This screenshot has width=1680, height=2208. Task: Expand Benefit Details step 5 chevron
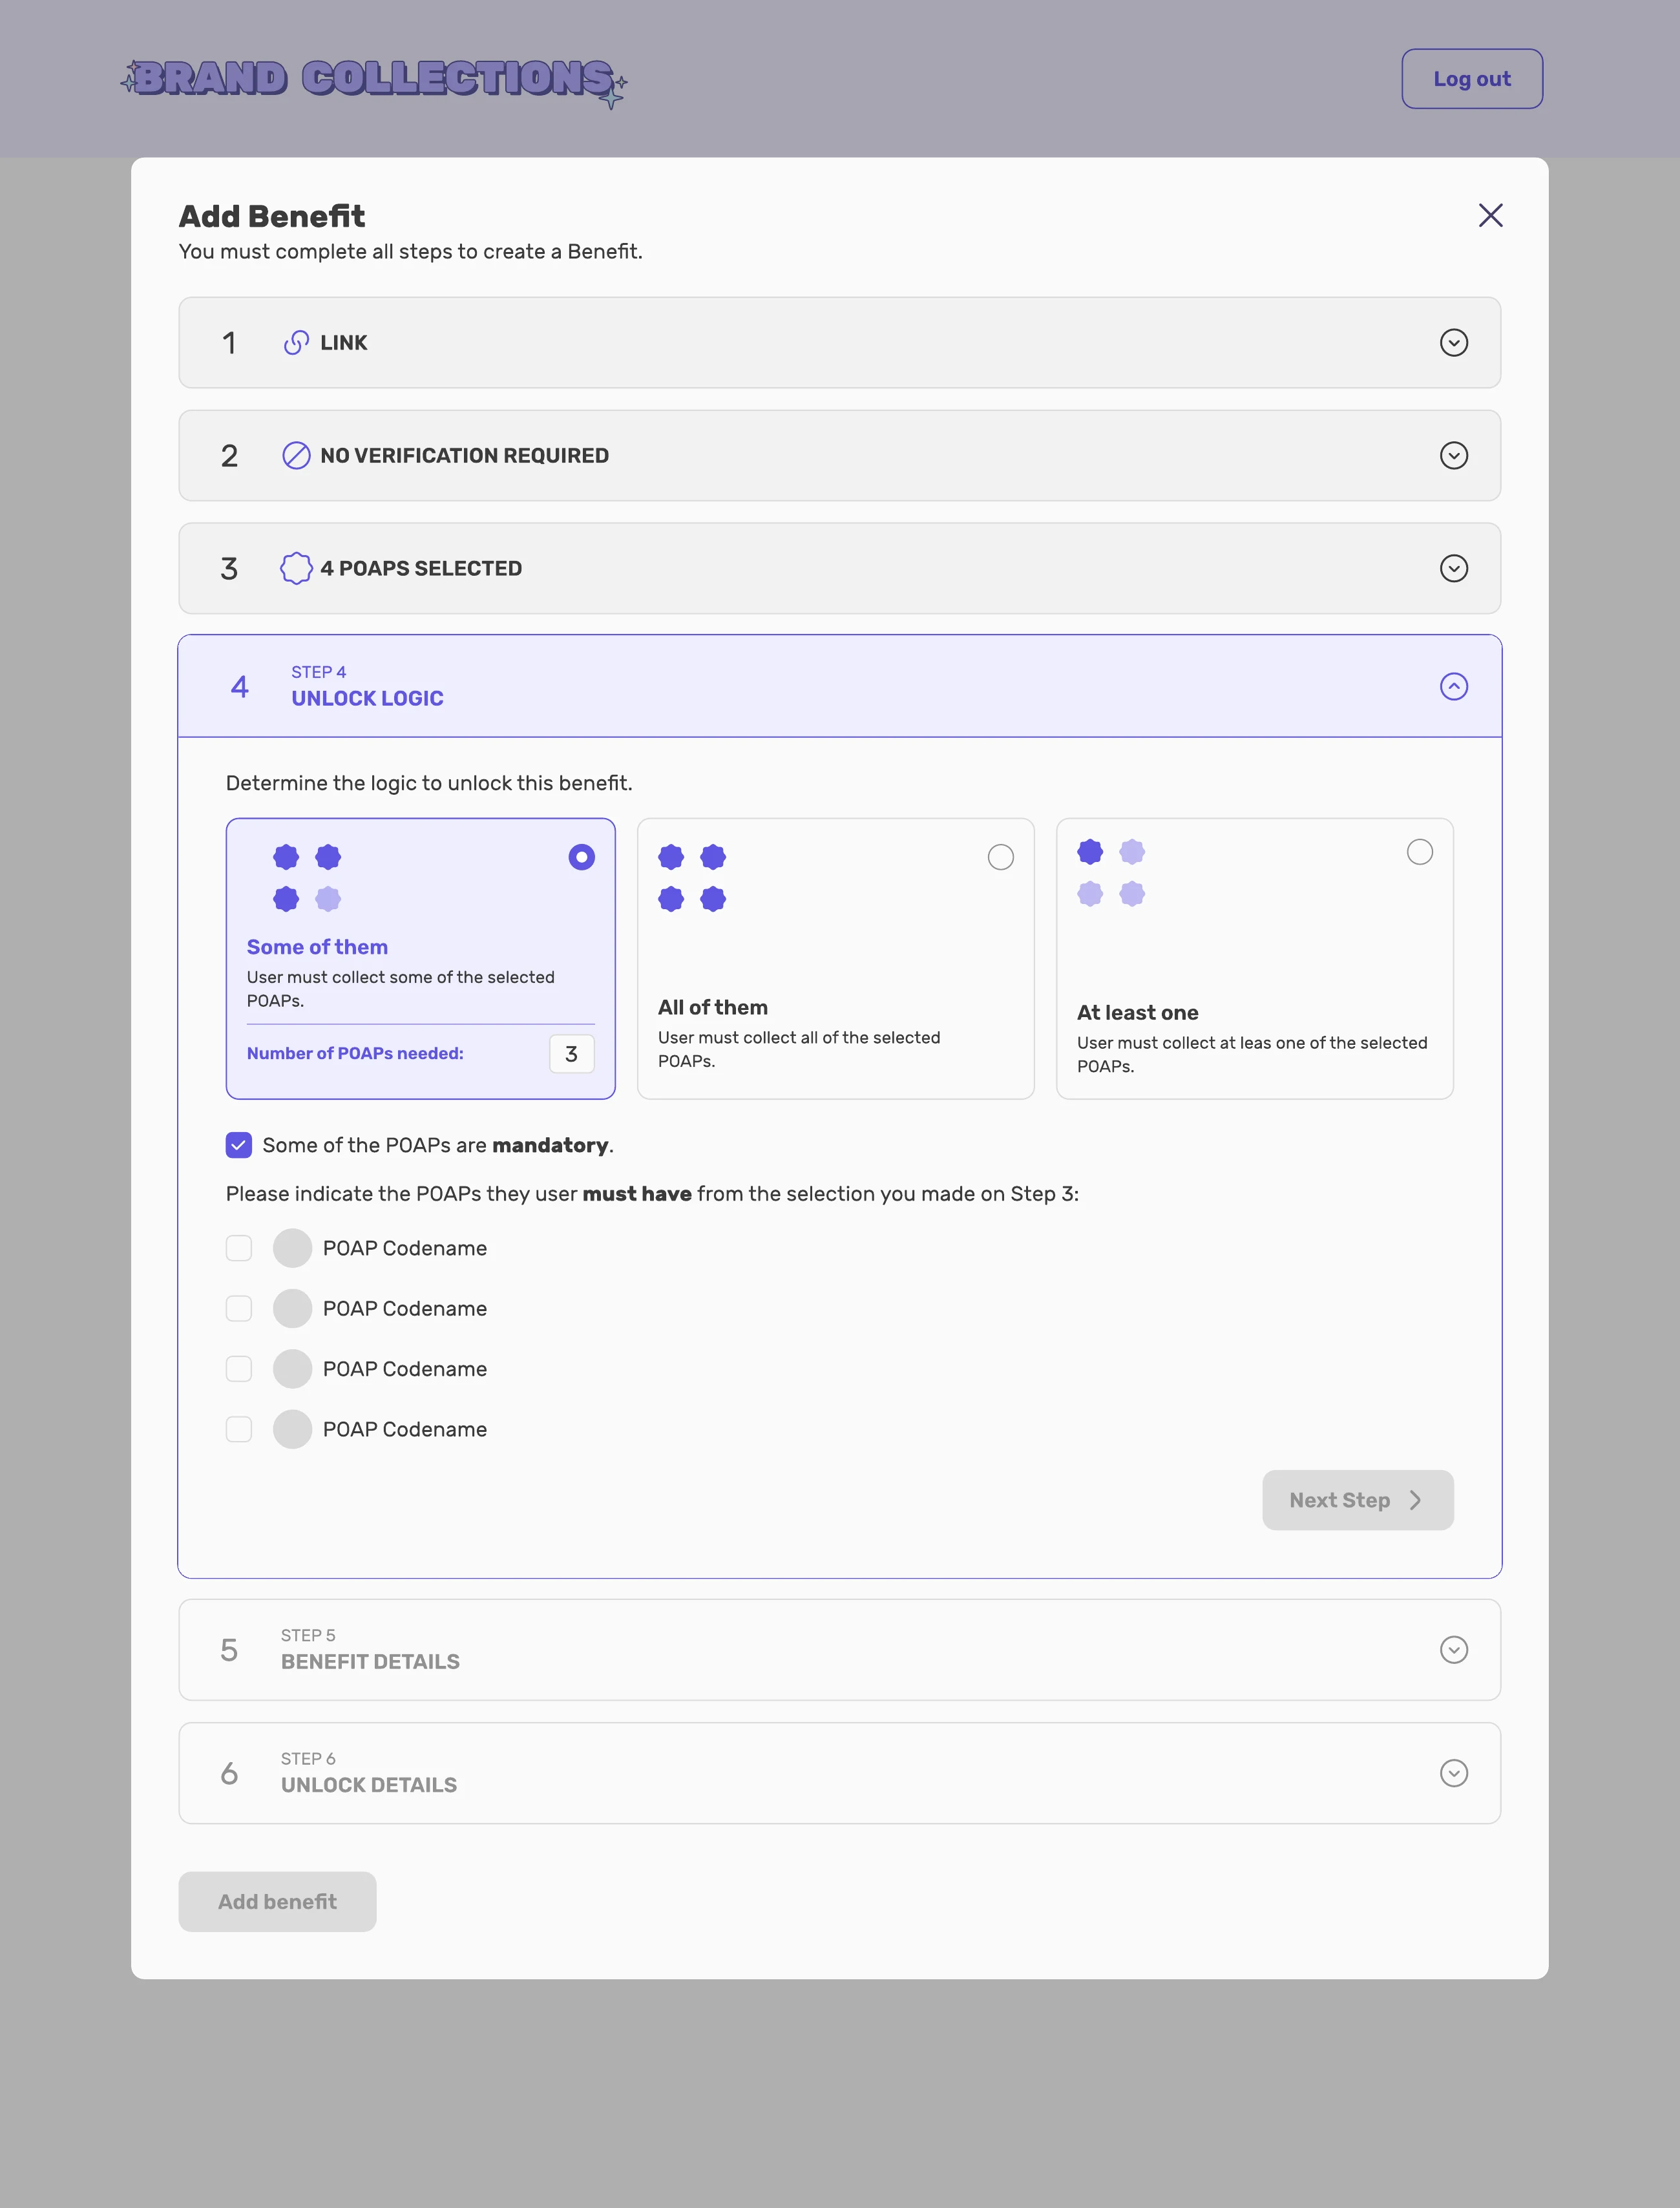pos(1453,1650)
